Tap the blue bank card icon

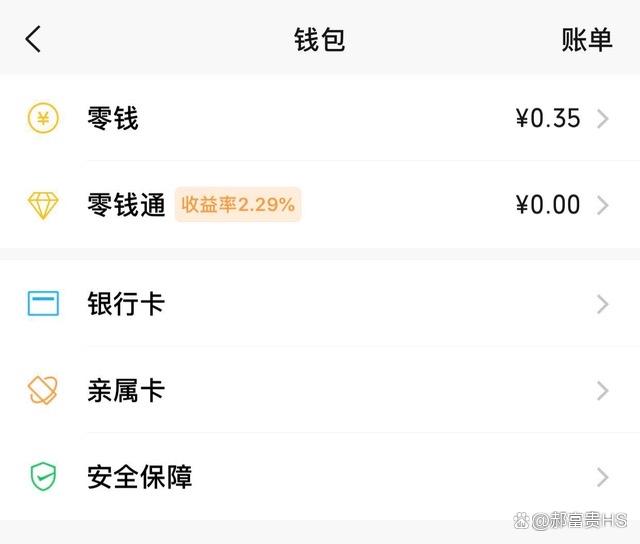click(x=43, y=304)
